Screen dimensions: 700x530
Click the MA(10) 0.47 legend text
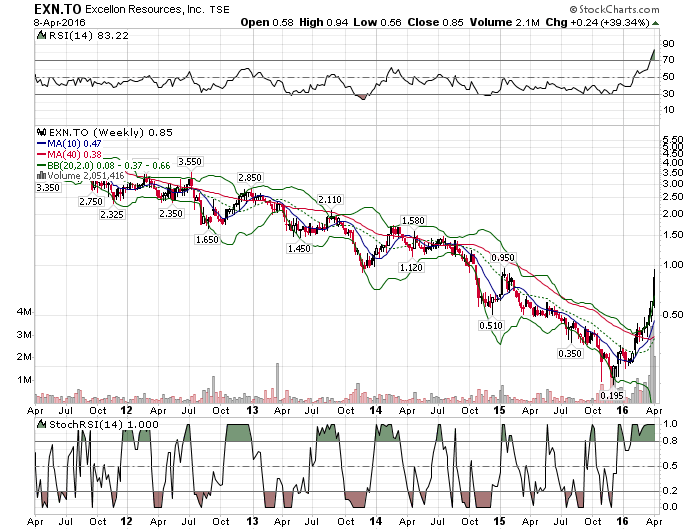[x=74, y=144]
